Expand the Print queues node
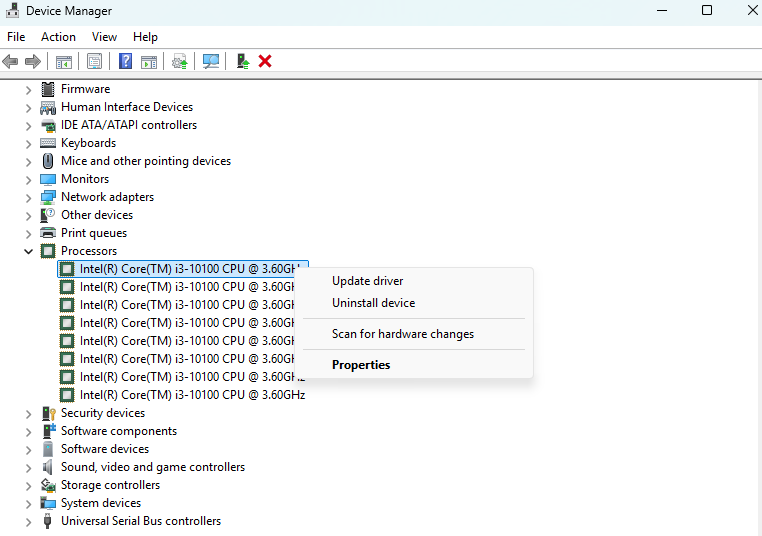This screenshot has width=762, height=536. [29, 234]
